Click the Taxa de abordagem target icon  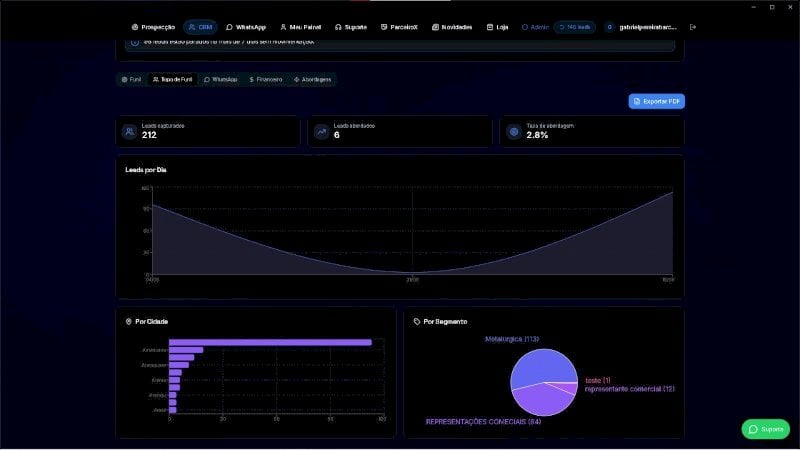514,132
